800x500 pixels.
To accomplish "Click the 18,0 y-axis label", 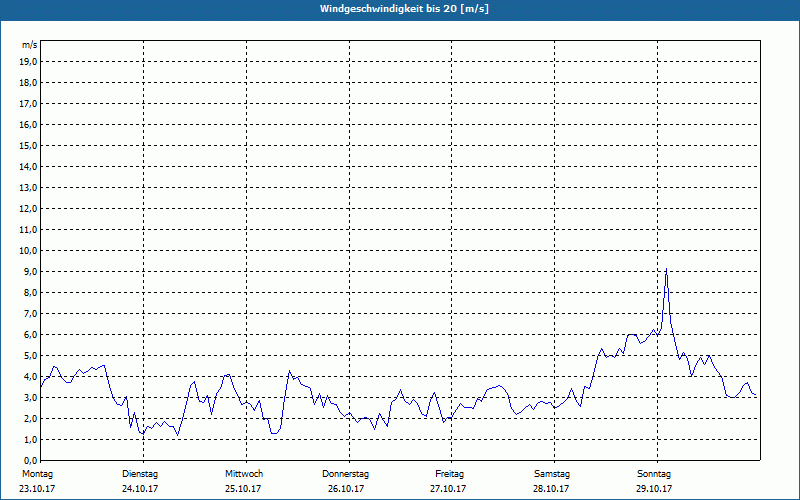I will pyautogui.click(x=28, y=83).
